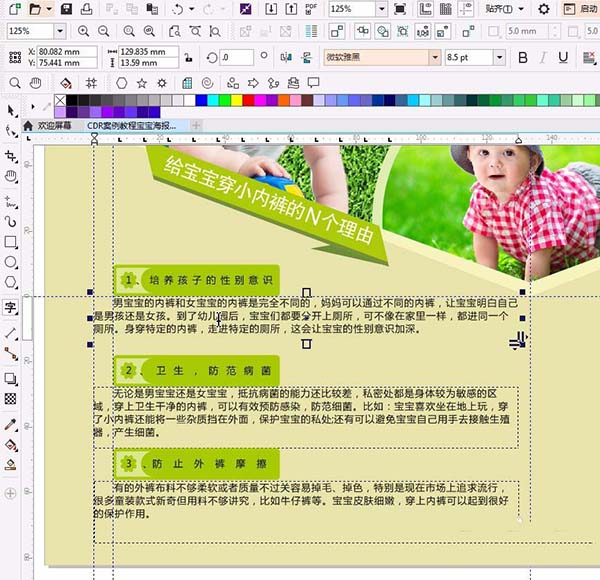This screenshot has width=600, height=580.
Task: Click the Zoom in magnifier
Action: pos(83,31)
